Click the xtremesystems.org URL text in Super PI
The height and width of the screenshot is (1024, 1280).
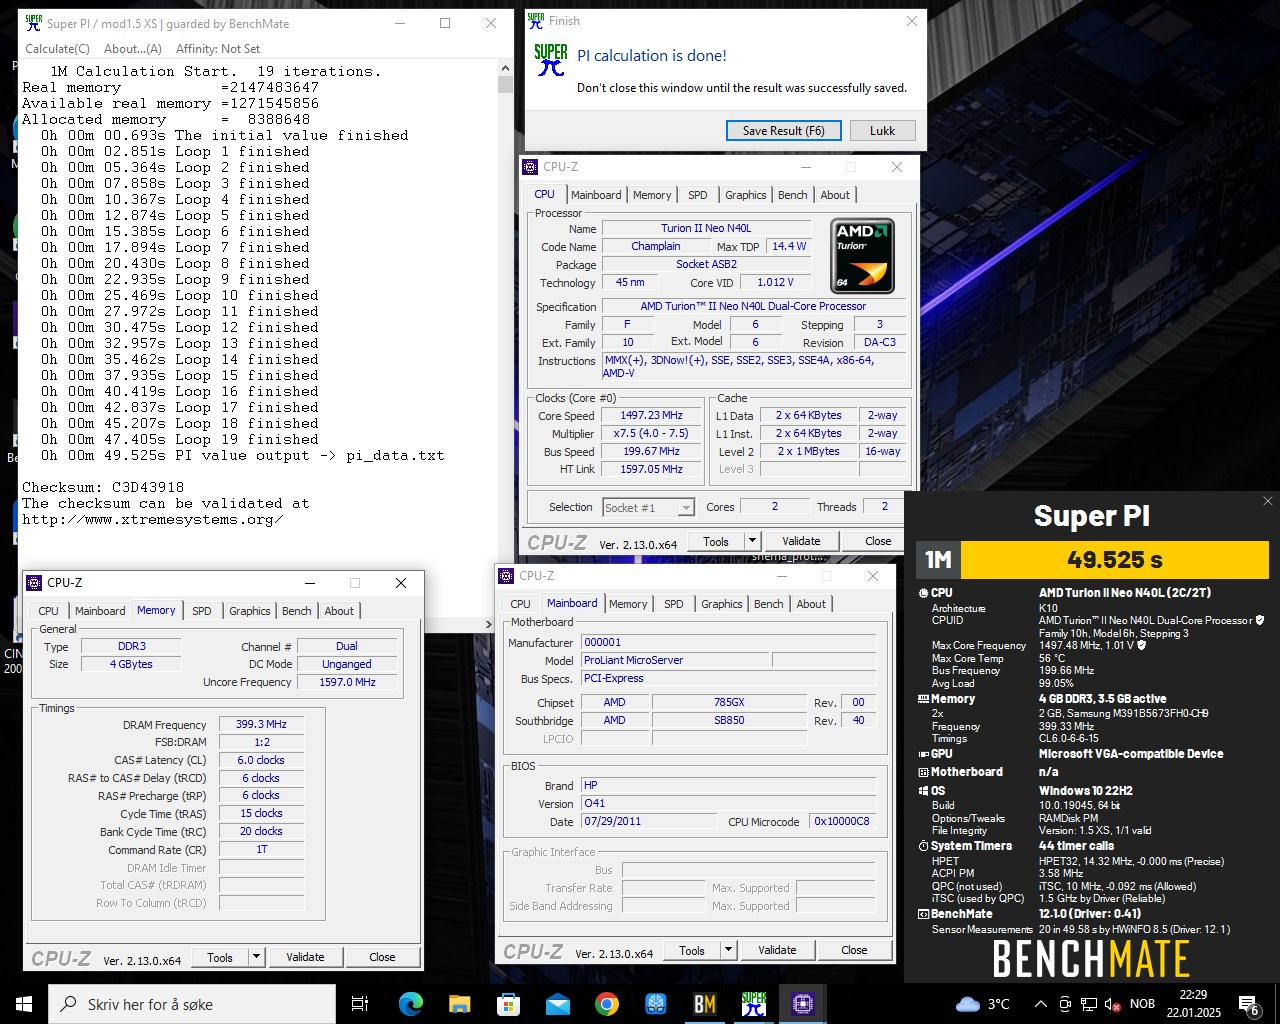153,519
